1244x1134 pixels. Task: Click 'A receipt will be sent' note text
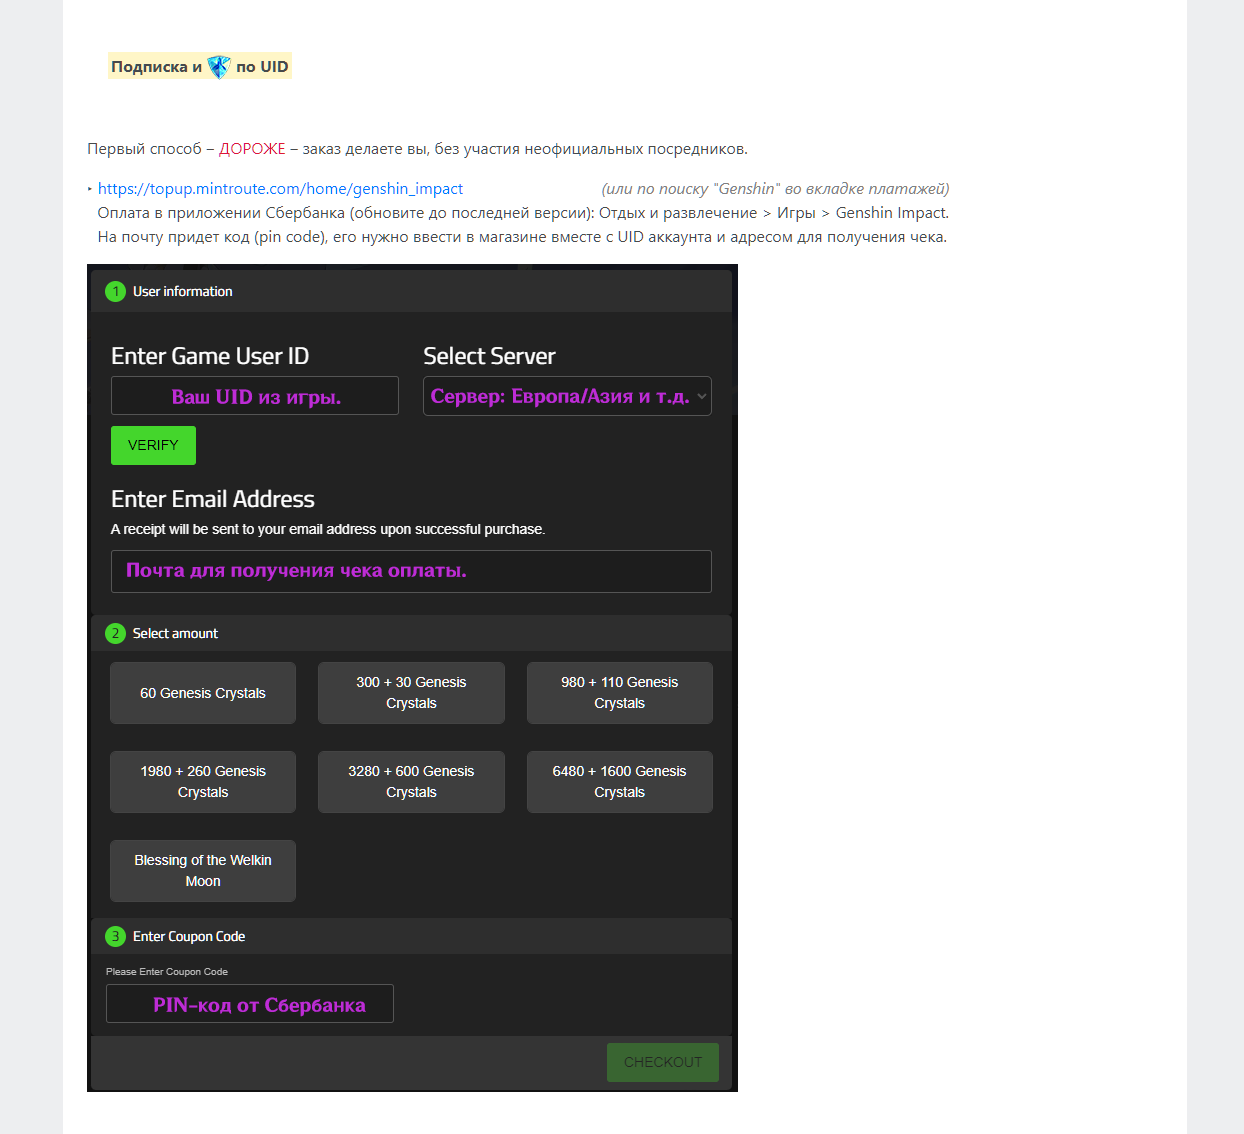click(x=328, y=529)
